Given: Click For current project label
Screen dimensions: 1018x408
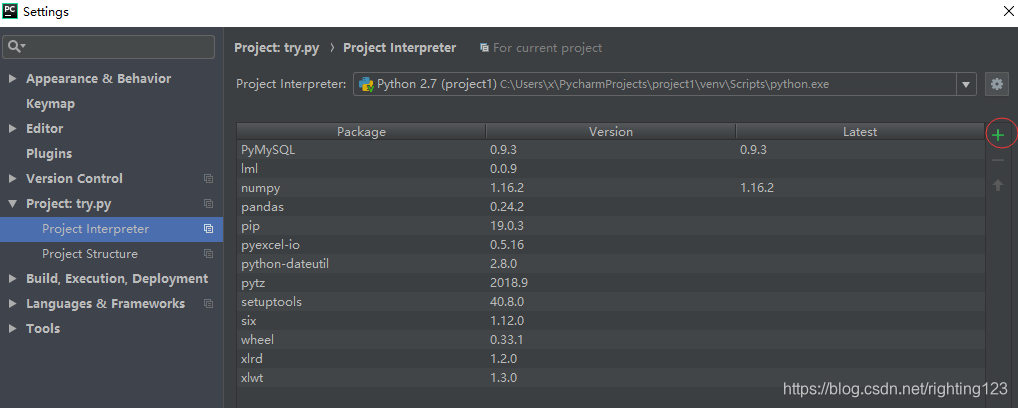Looking at the screenshot, I should pos(547,48).
